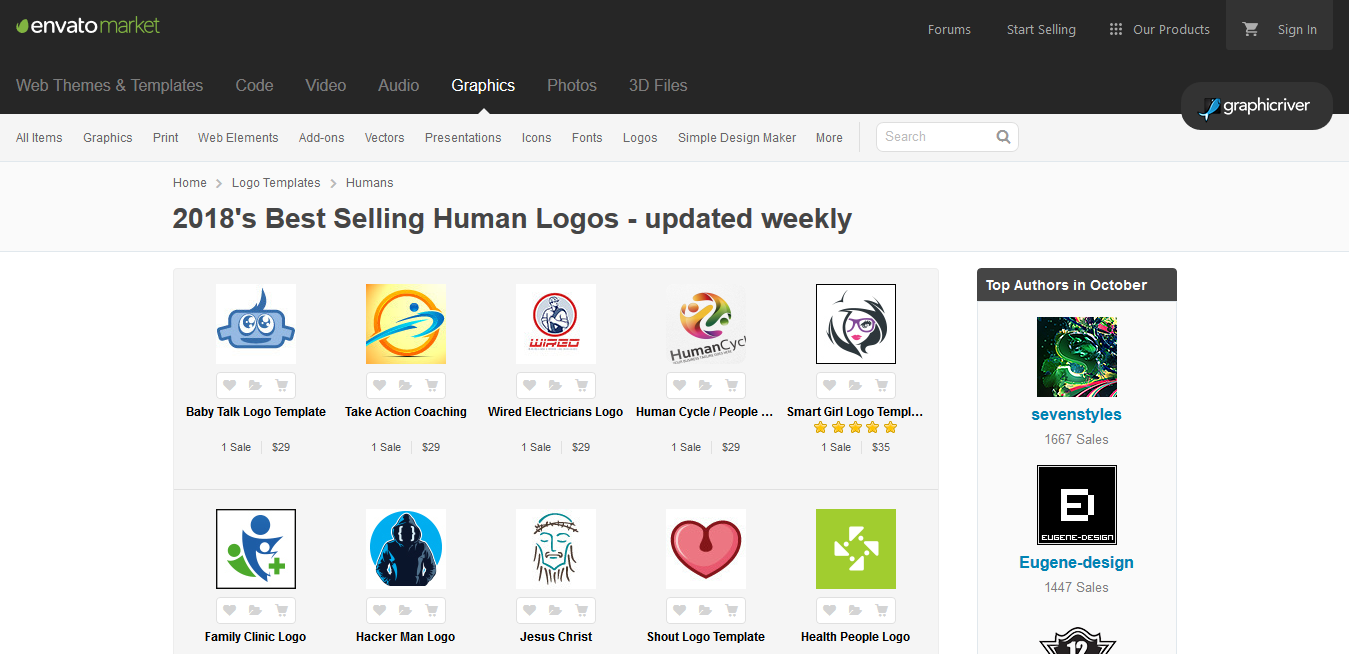Select the Graphics top tab
The image size is (1349, 654).
483,86
